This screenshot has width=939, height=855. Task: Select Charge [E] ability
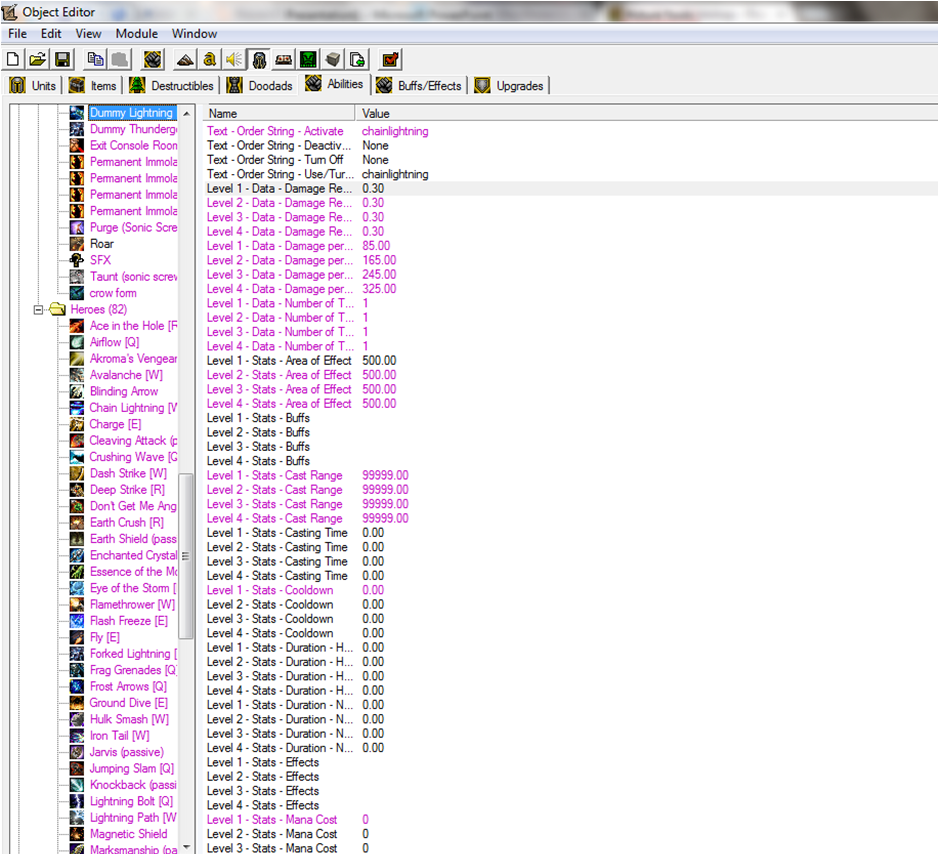tap(116, 424)
